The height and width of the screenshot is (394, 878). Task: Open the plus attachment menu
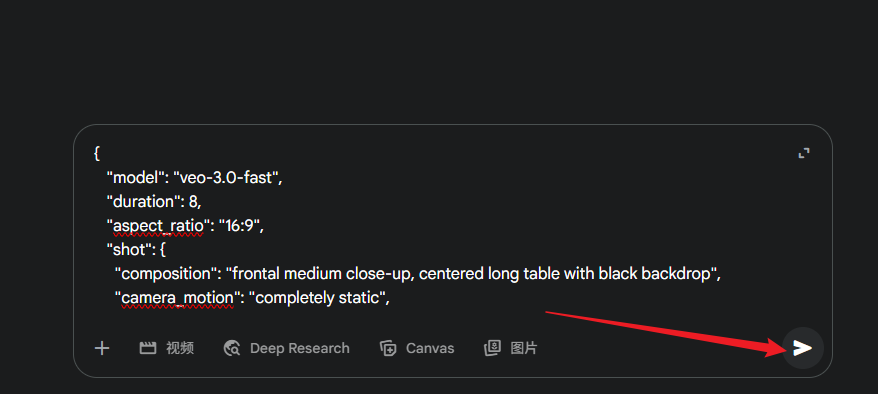[x=102, y=348]
